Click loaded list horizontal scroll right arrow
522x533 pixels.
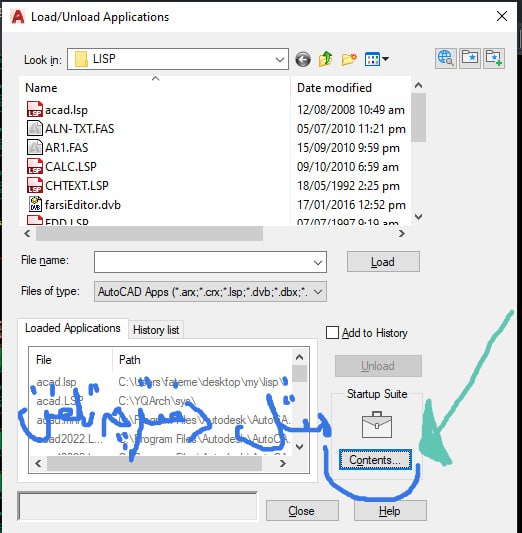tap(282, 463)
